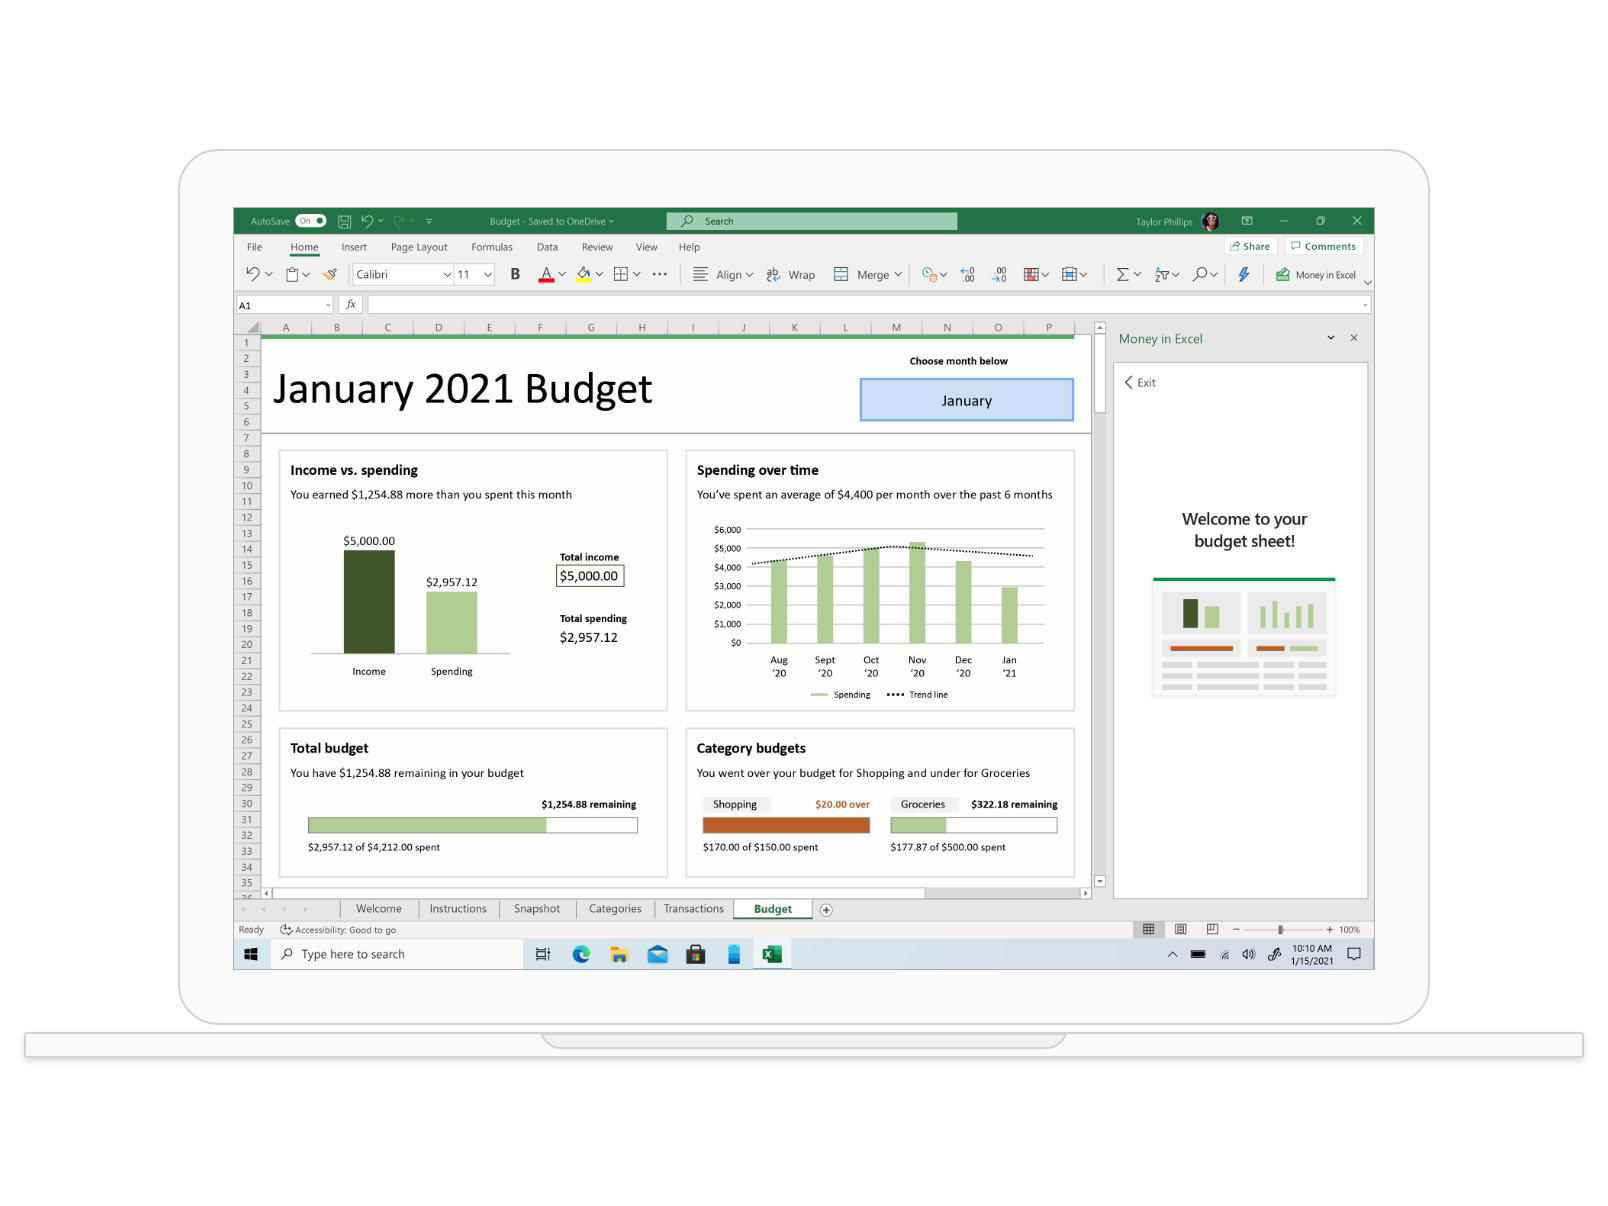Toggle the AutoSave switch off
Screen dimensions: 1608x1206
pos(310,221)
